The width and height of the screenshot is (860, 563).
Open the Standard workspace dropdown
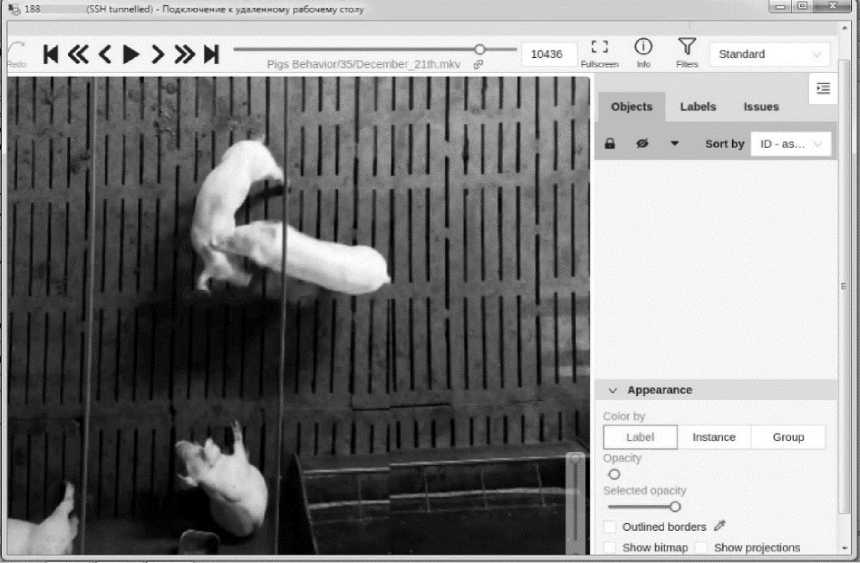coord(770,54)
